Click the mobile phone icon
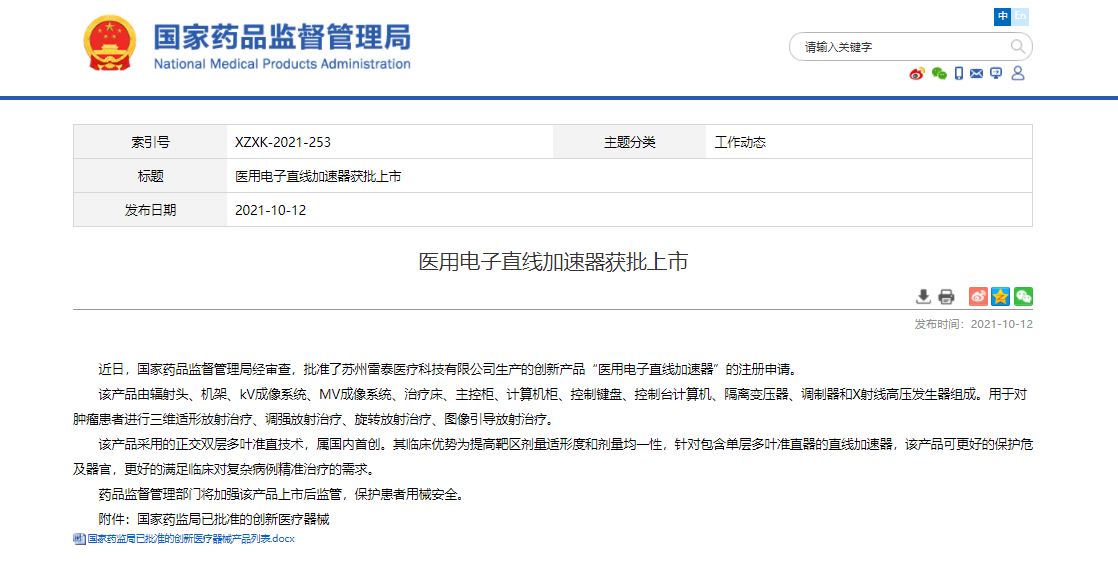The image size is (1118, 588). pyautogui.click(x=959, y=74)
